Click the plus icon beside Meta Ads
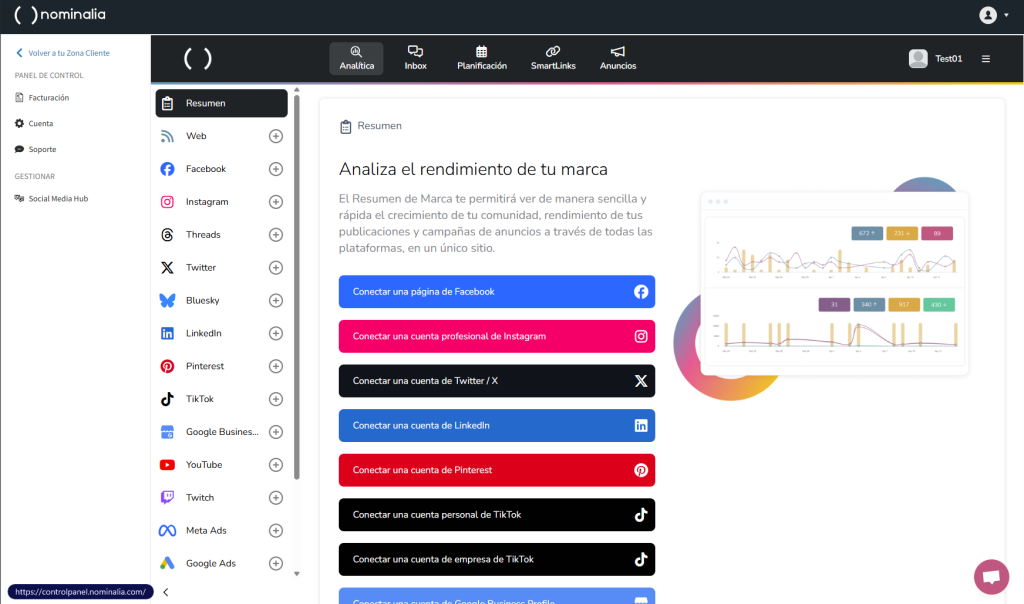 (276, 530)
